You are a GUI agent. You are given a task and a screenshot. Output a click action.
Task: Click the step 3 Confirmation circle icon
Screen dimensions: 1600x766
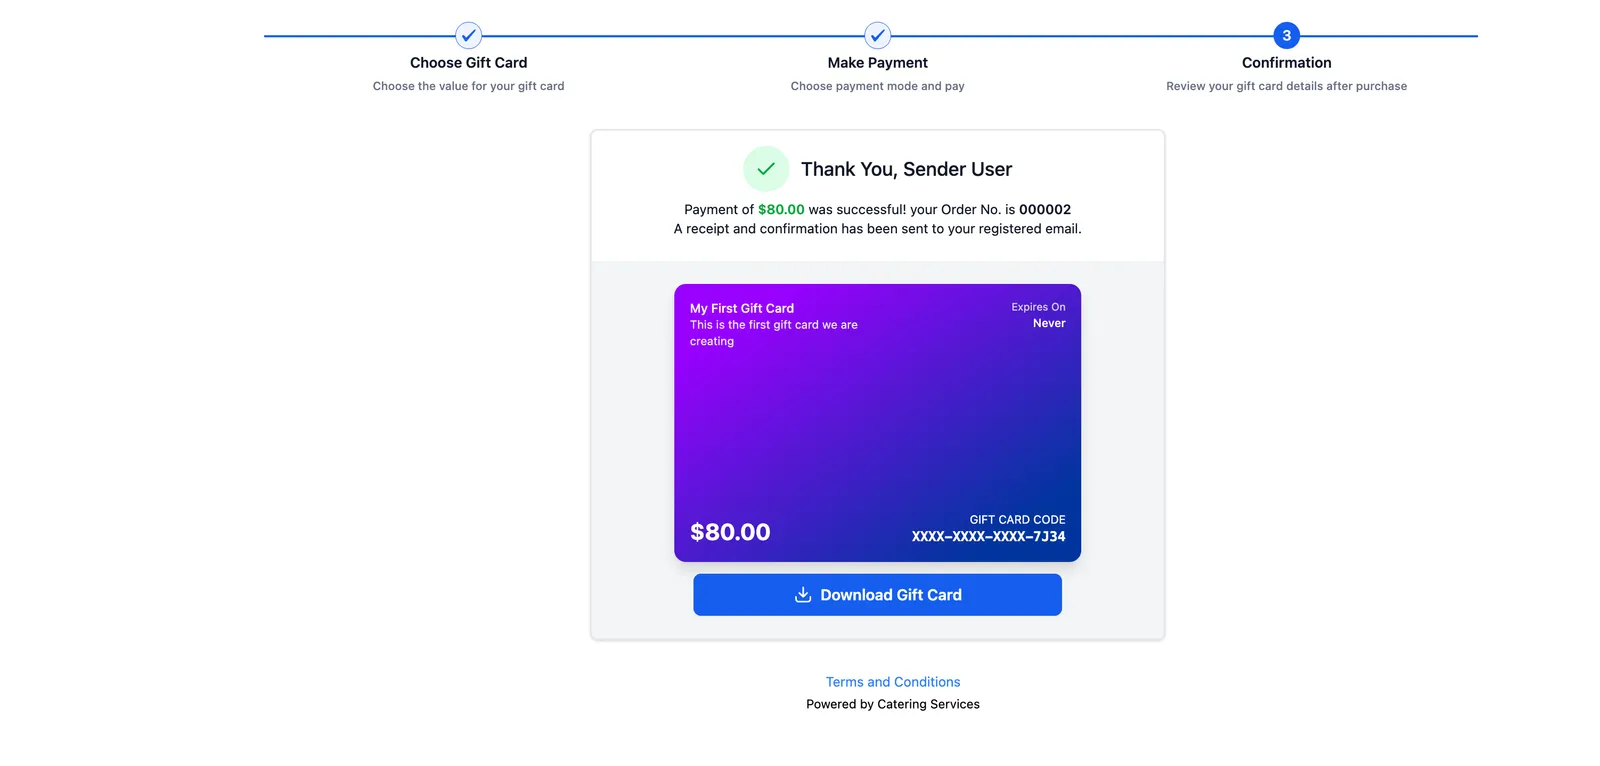(1286, 35)
